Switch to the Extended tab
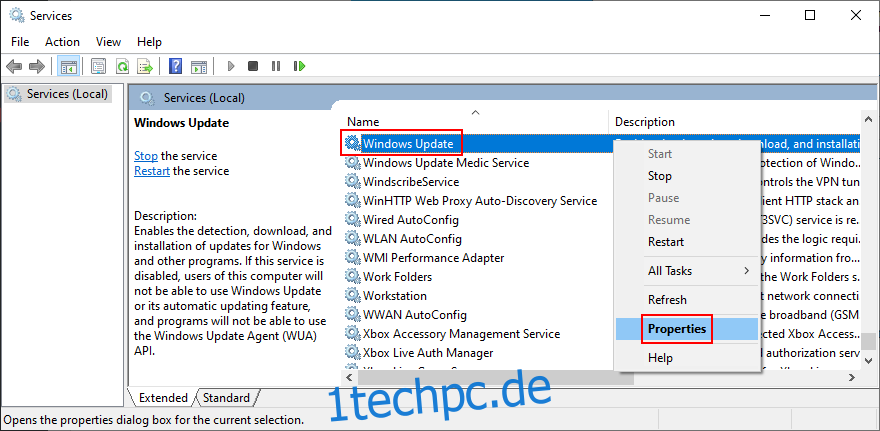The width and height of the screenshot is (880, 431). coord(163,398)
